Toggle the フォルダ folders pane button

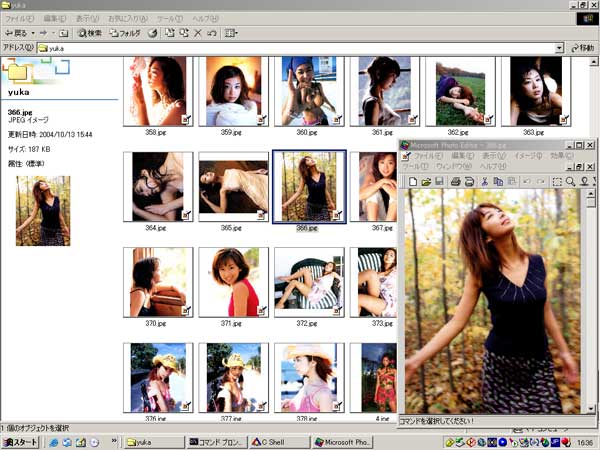tap(125, 33)
